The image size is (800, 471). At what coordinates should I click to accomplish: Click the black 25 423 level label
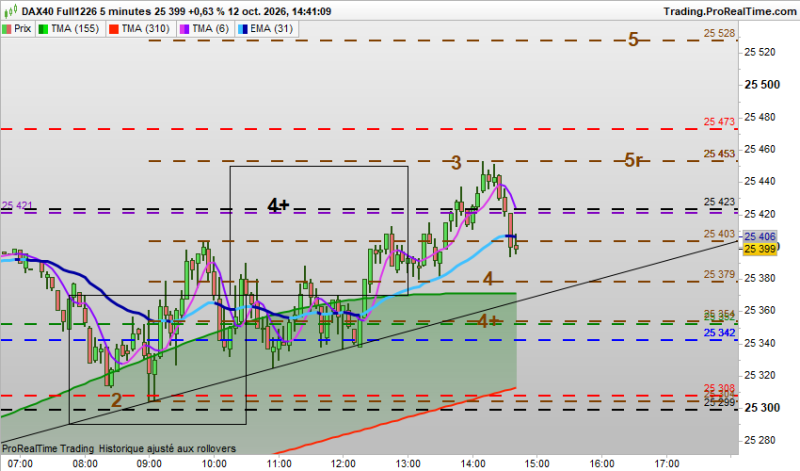pyautogui.click(x=719, y=202)
